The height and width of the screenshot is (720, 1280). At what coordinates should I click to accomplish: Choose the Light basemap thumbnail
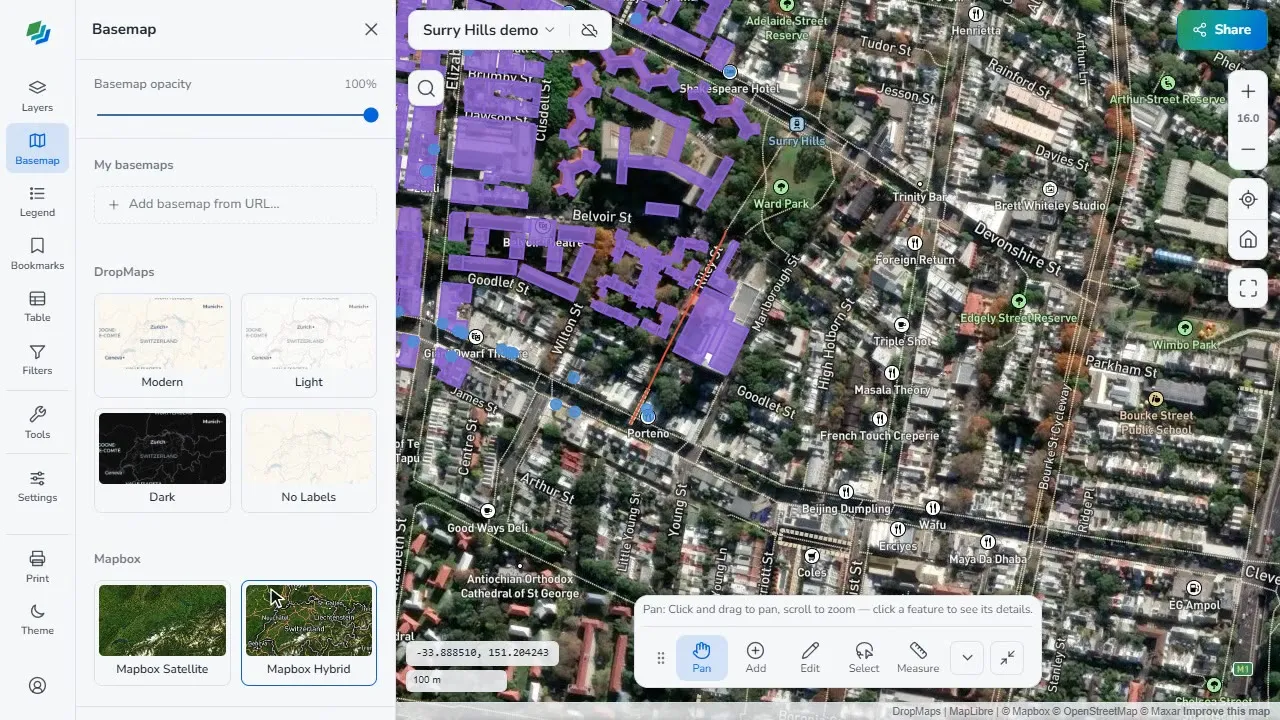point(309,344)
